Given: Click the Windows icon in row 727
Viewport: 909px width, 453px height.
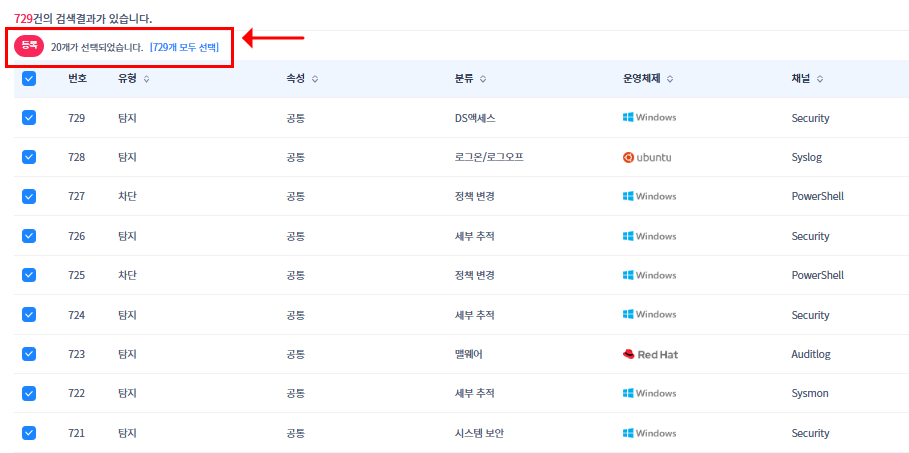Looking at the screenshot, I should pyautogui.click(x=628, y=196).
